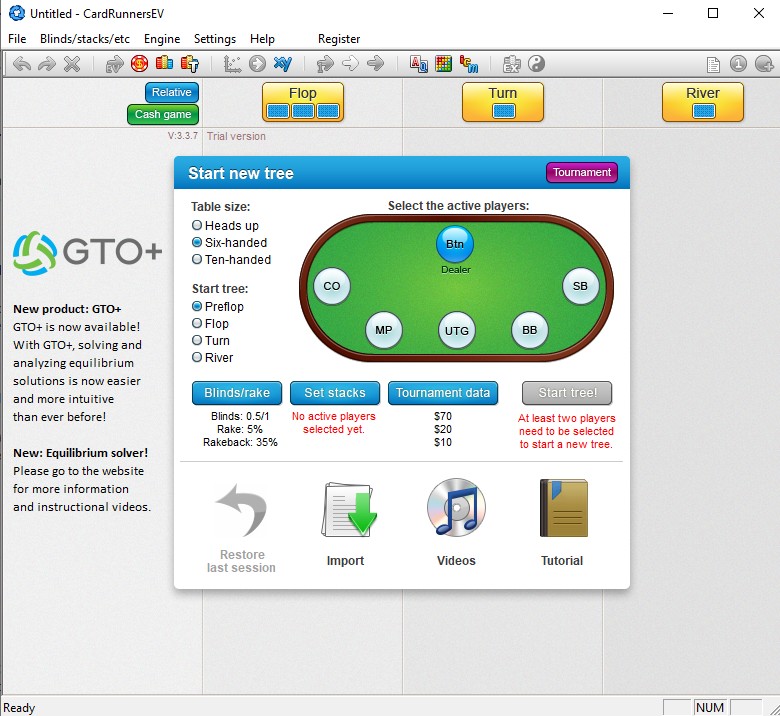Click the circled number 1 icon
Screen dimensions: 780x716
coord(738,64)
